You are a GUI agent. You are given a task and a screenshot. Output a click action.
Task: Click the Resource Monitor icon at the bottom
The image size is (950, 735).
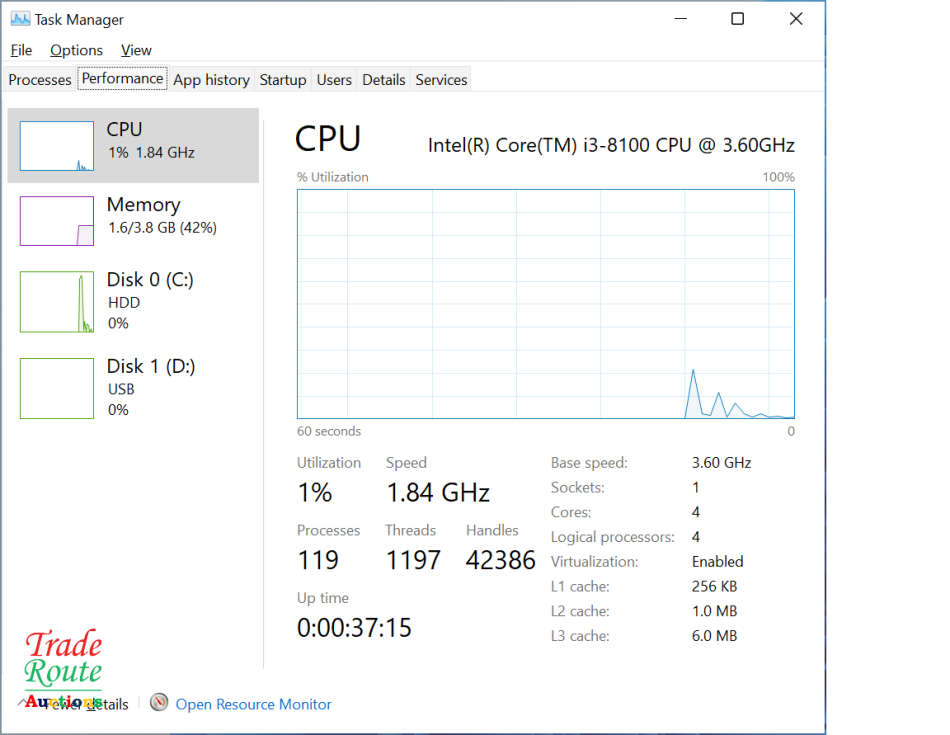159,703
